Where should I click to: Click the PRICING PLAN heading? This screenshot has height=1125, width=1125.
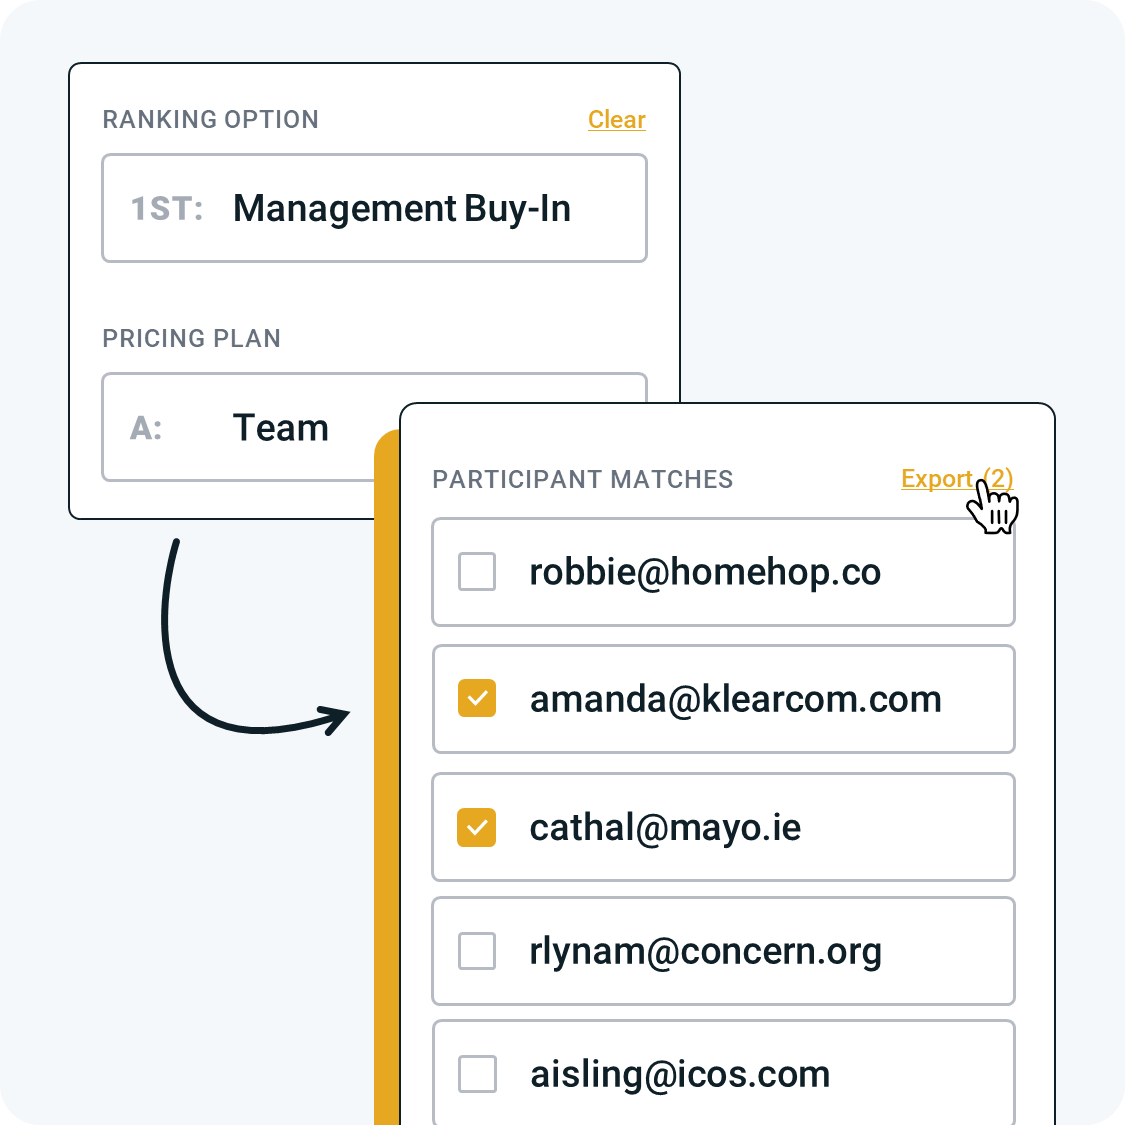192,339
